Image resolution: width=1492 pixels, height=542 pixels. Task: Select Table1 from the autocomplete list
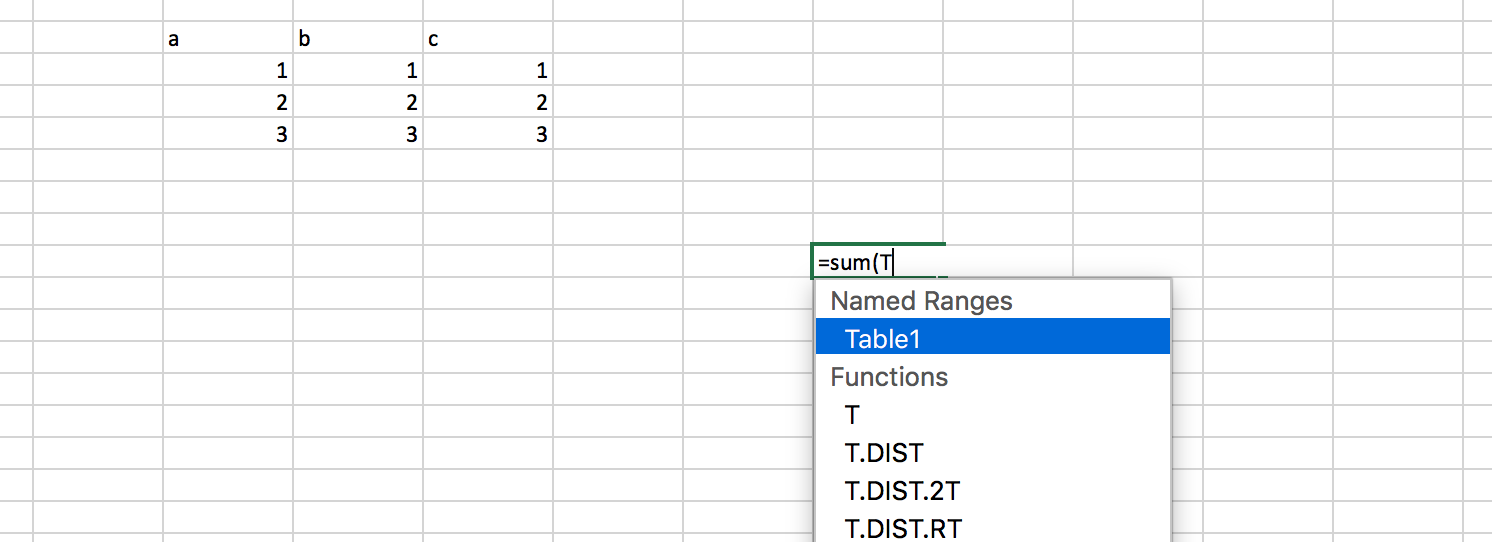click(882, 339)
